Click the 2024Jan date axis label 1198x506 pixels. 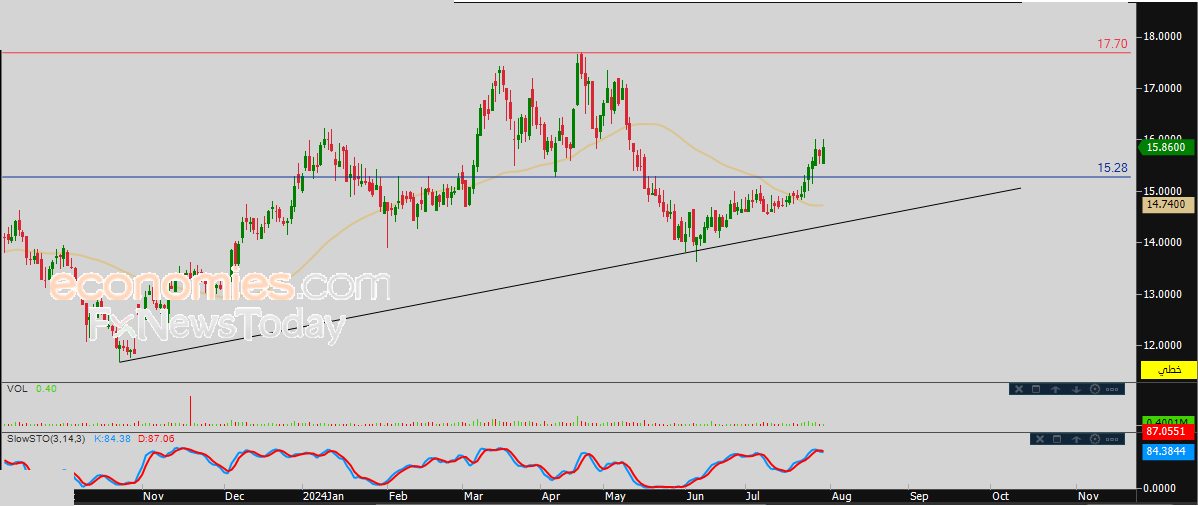(x=323, y=496)
